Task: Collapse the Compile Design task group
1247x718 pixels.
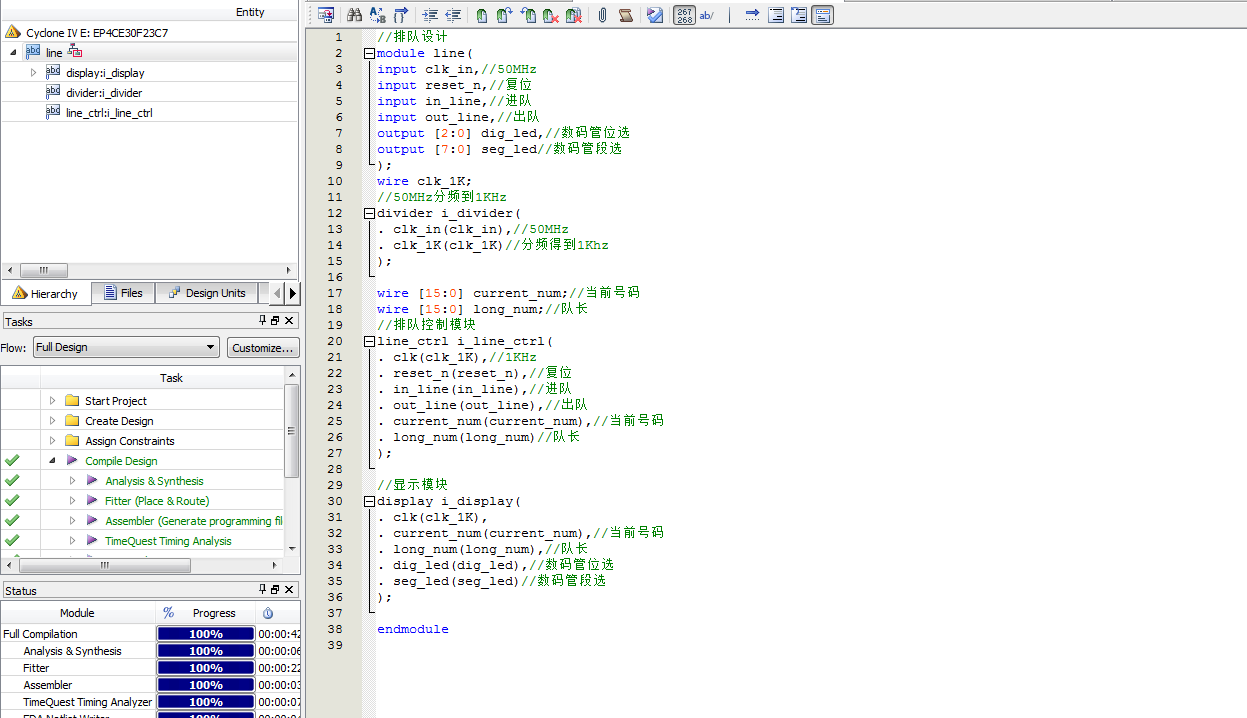Action: (53, 461)
